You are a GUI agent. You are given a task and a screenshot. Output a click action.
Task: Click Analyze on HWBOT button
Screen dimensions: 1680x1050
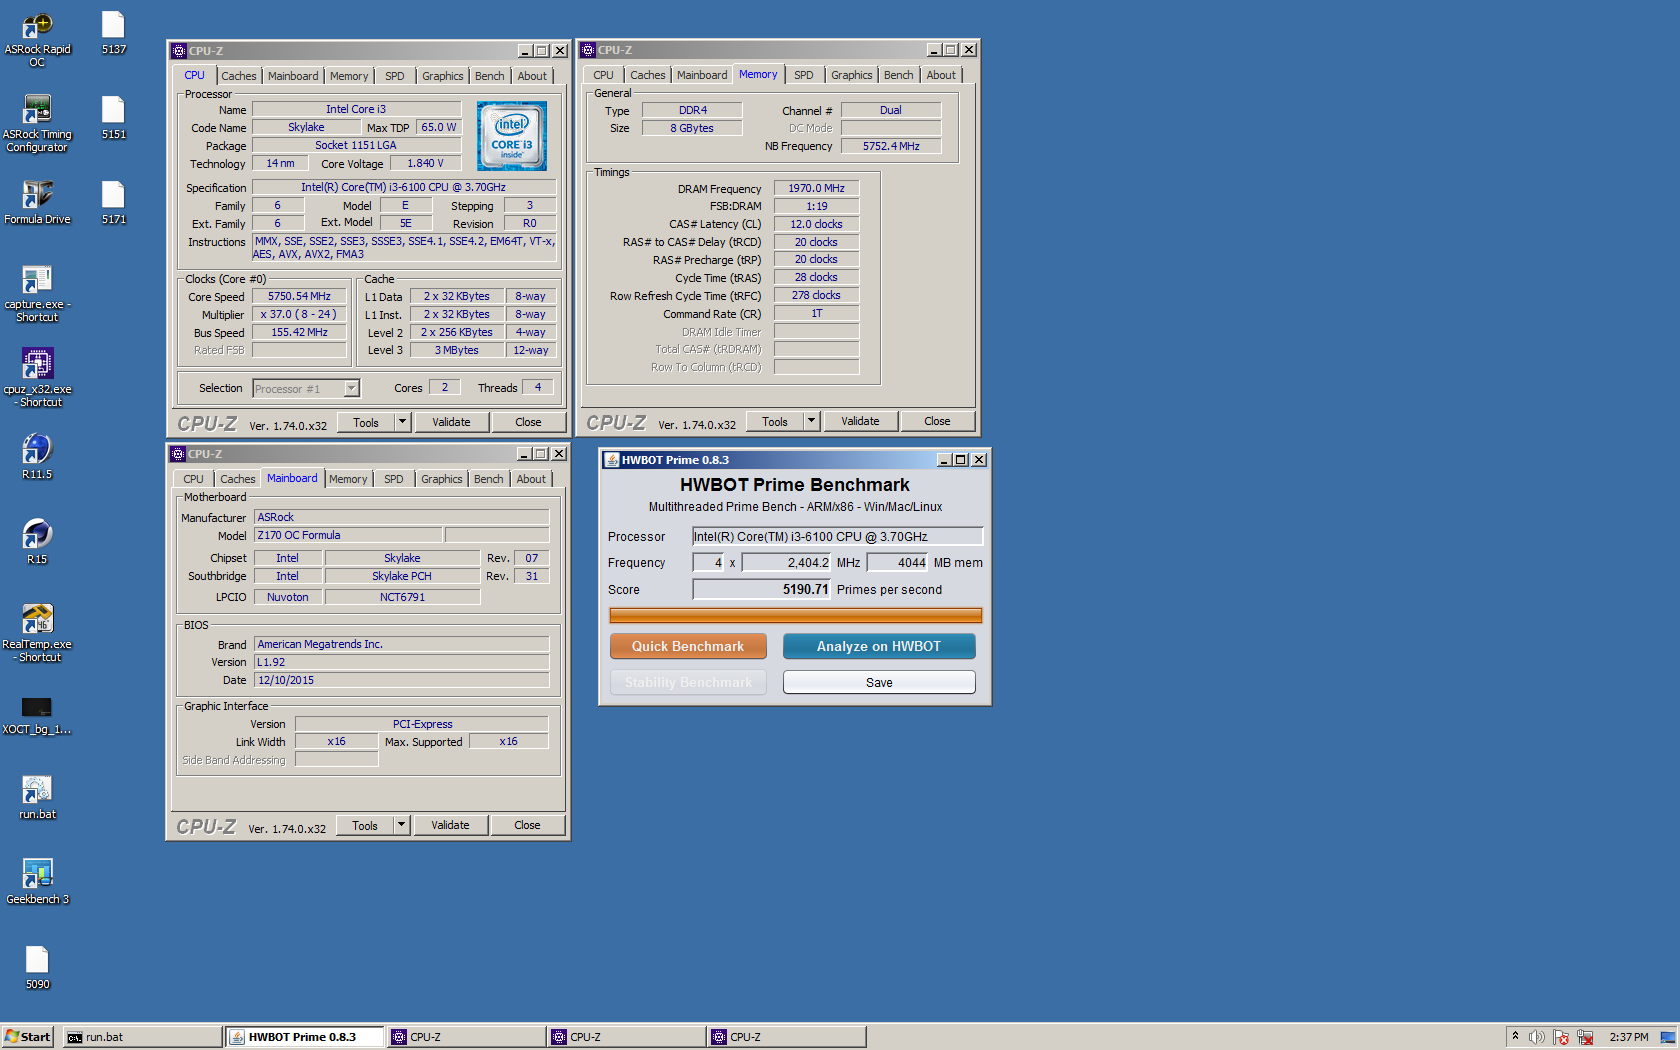pos(879,646)
